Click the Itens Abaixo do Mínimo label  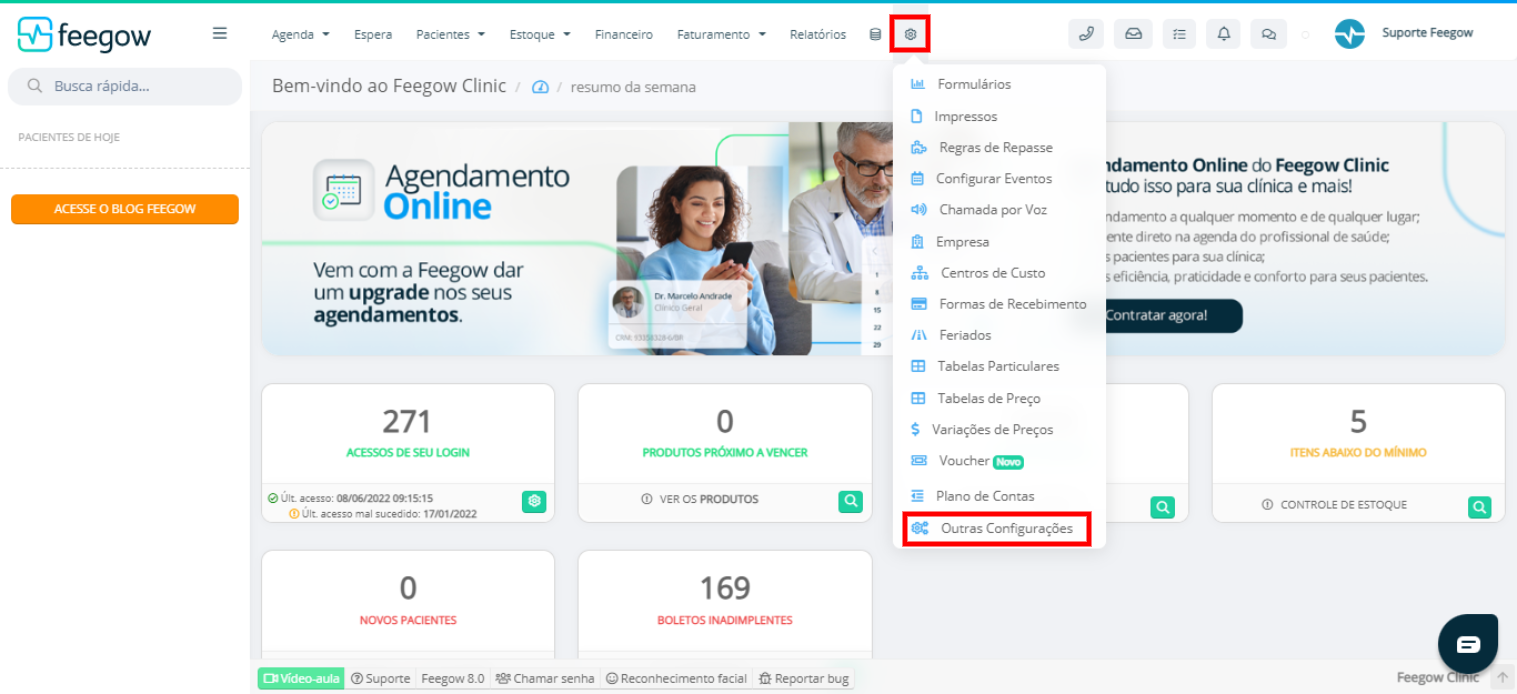pyautogui.click(x=1358, y=452)
